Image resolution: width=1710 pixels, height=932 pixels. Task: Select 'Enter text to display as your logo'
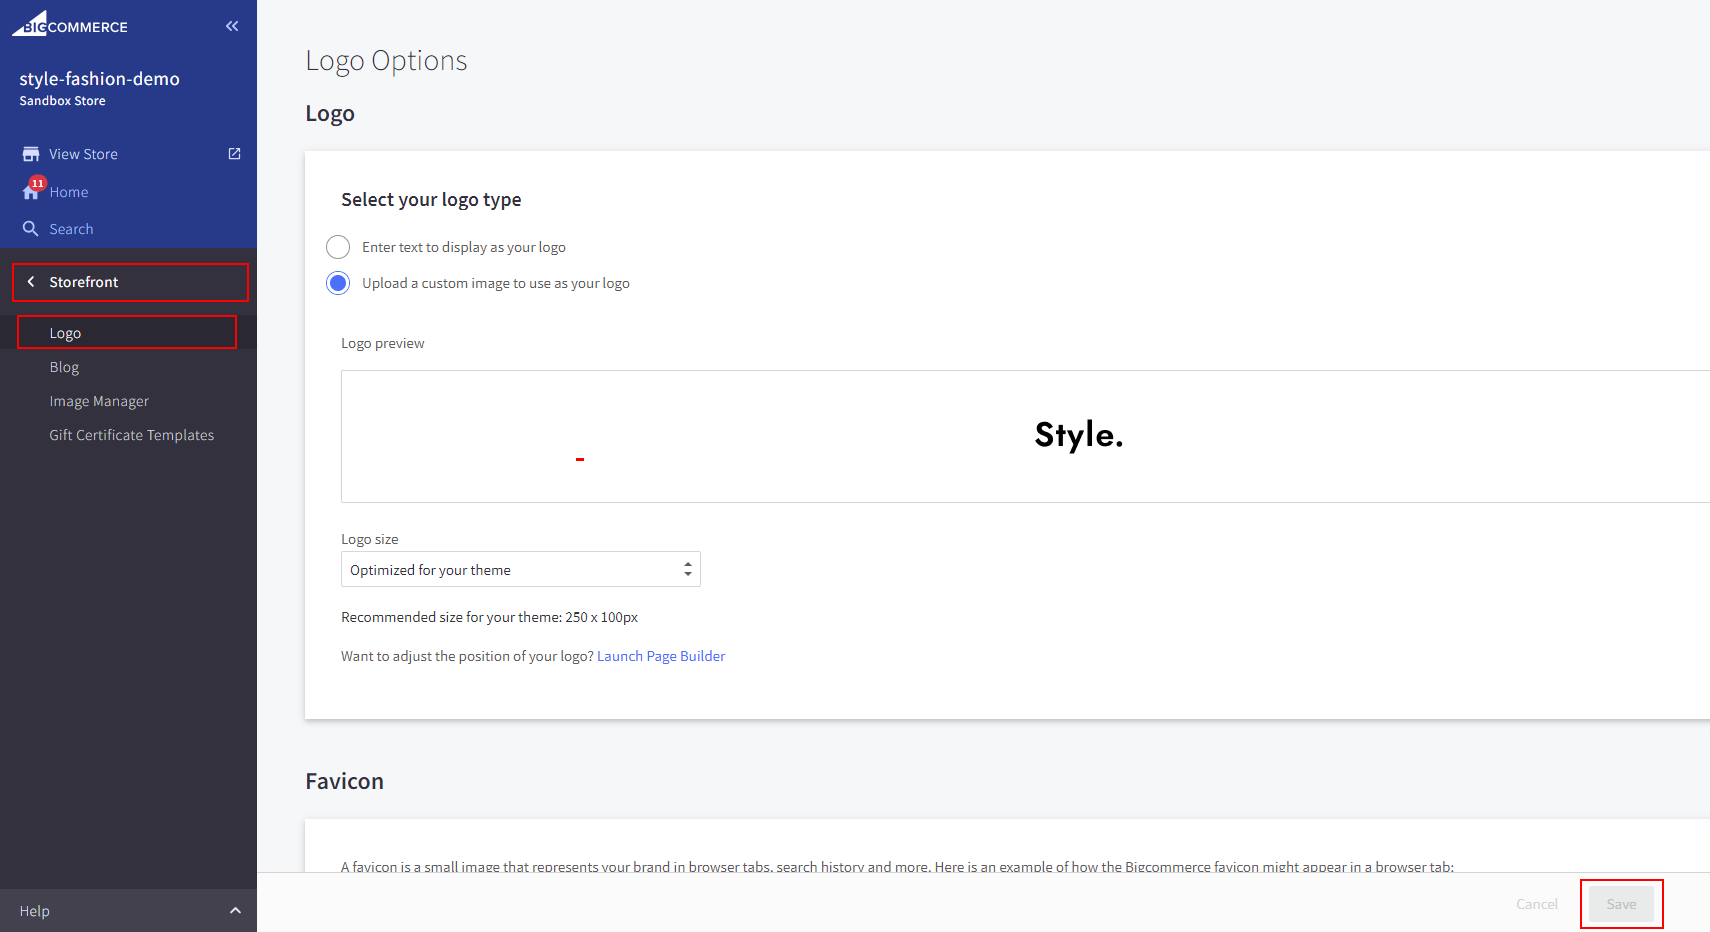(x=338, y=247)
